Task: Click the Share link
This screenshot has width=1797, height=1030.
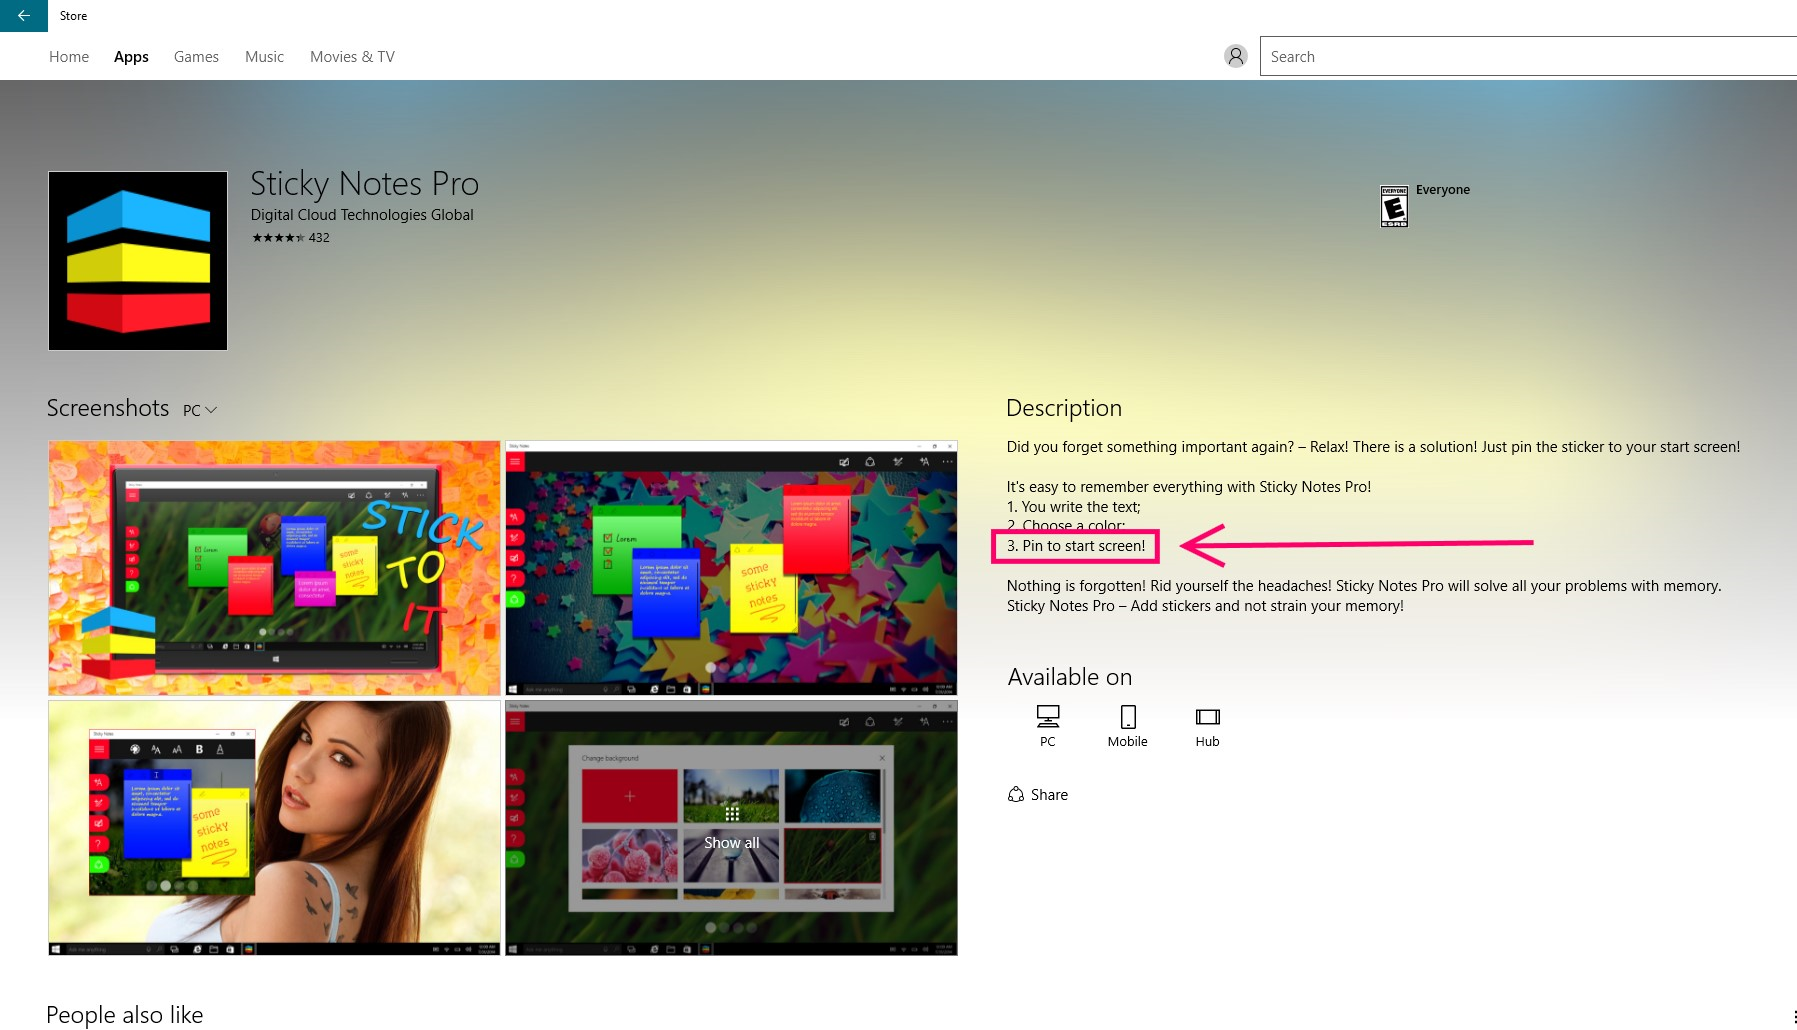Action: coord(1049,795)
